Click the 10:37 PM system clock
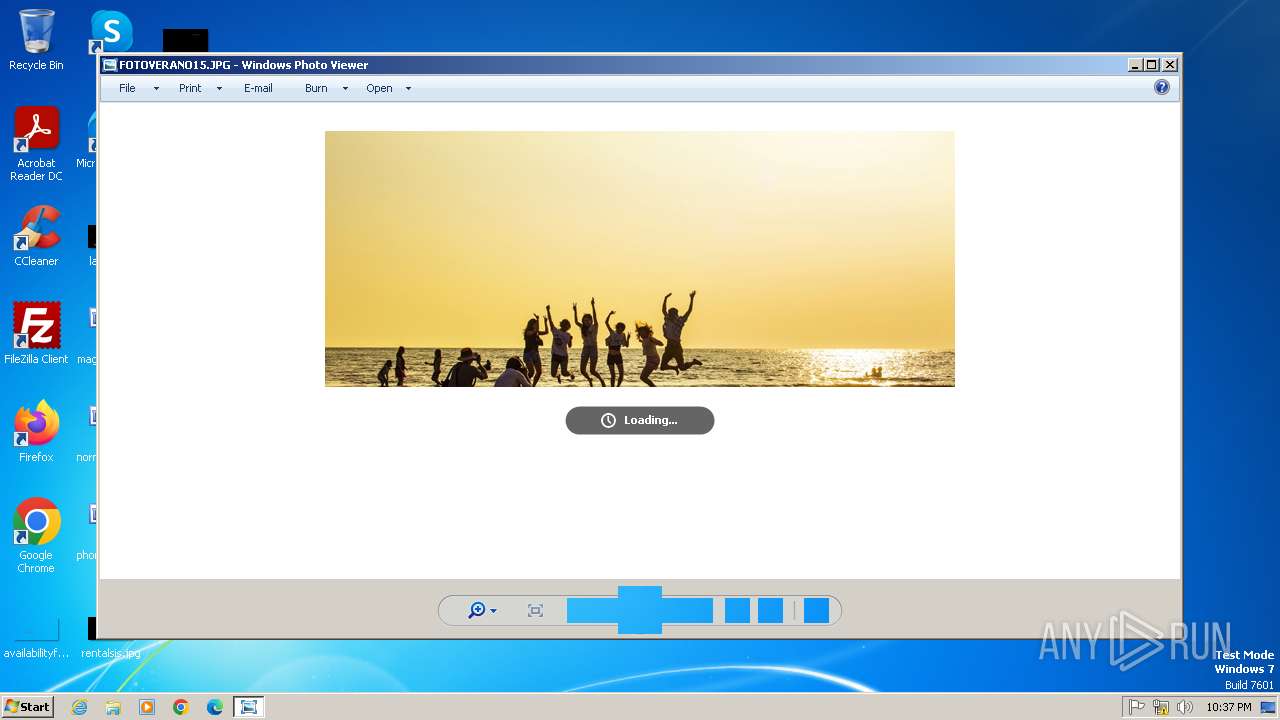 (1229, 707)
